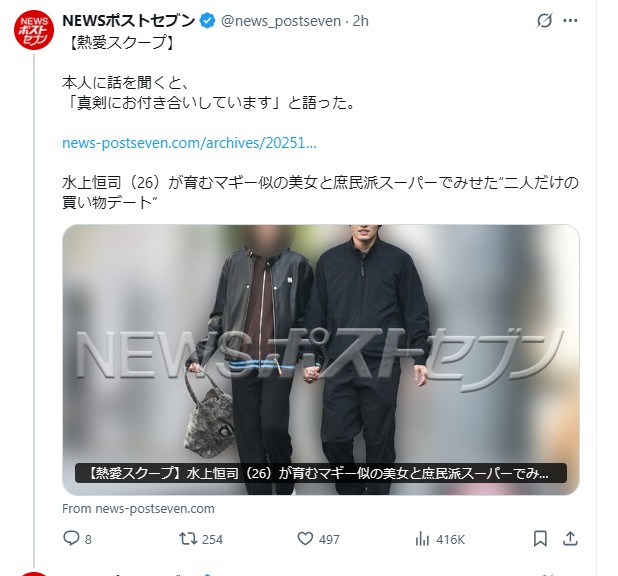The height and width of the screenshot is (576, 618).
Task: Open the Grok explain-post icon
Action: pos(544,21)
